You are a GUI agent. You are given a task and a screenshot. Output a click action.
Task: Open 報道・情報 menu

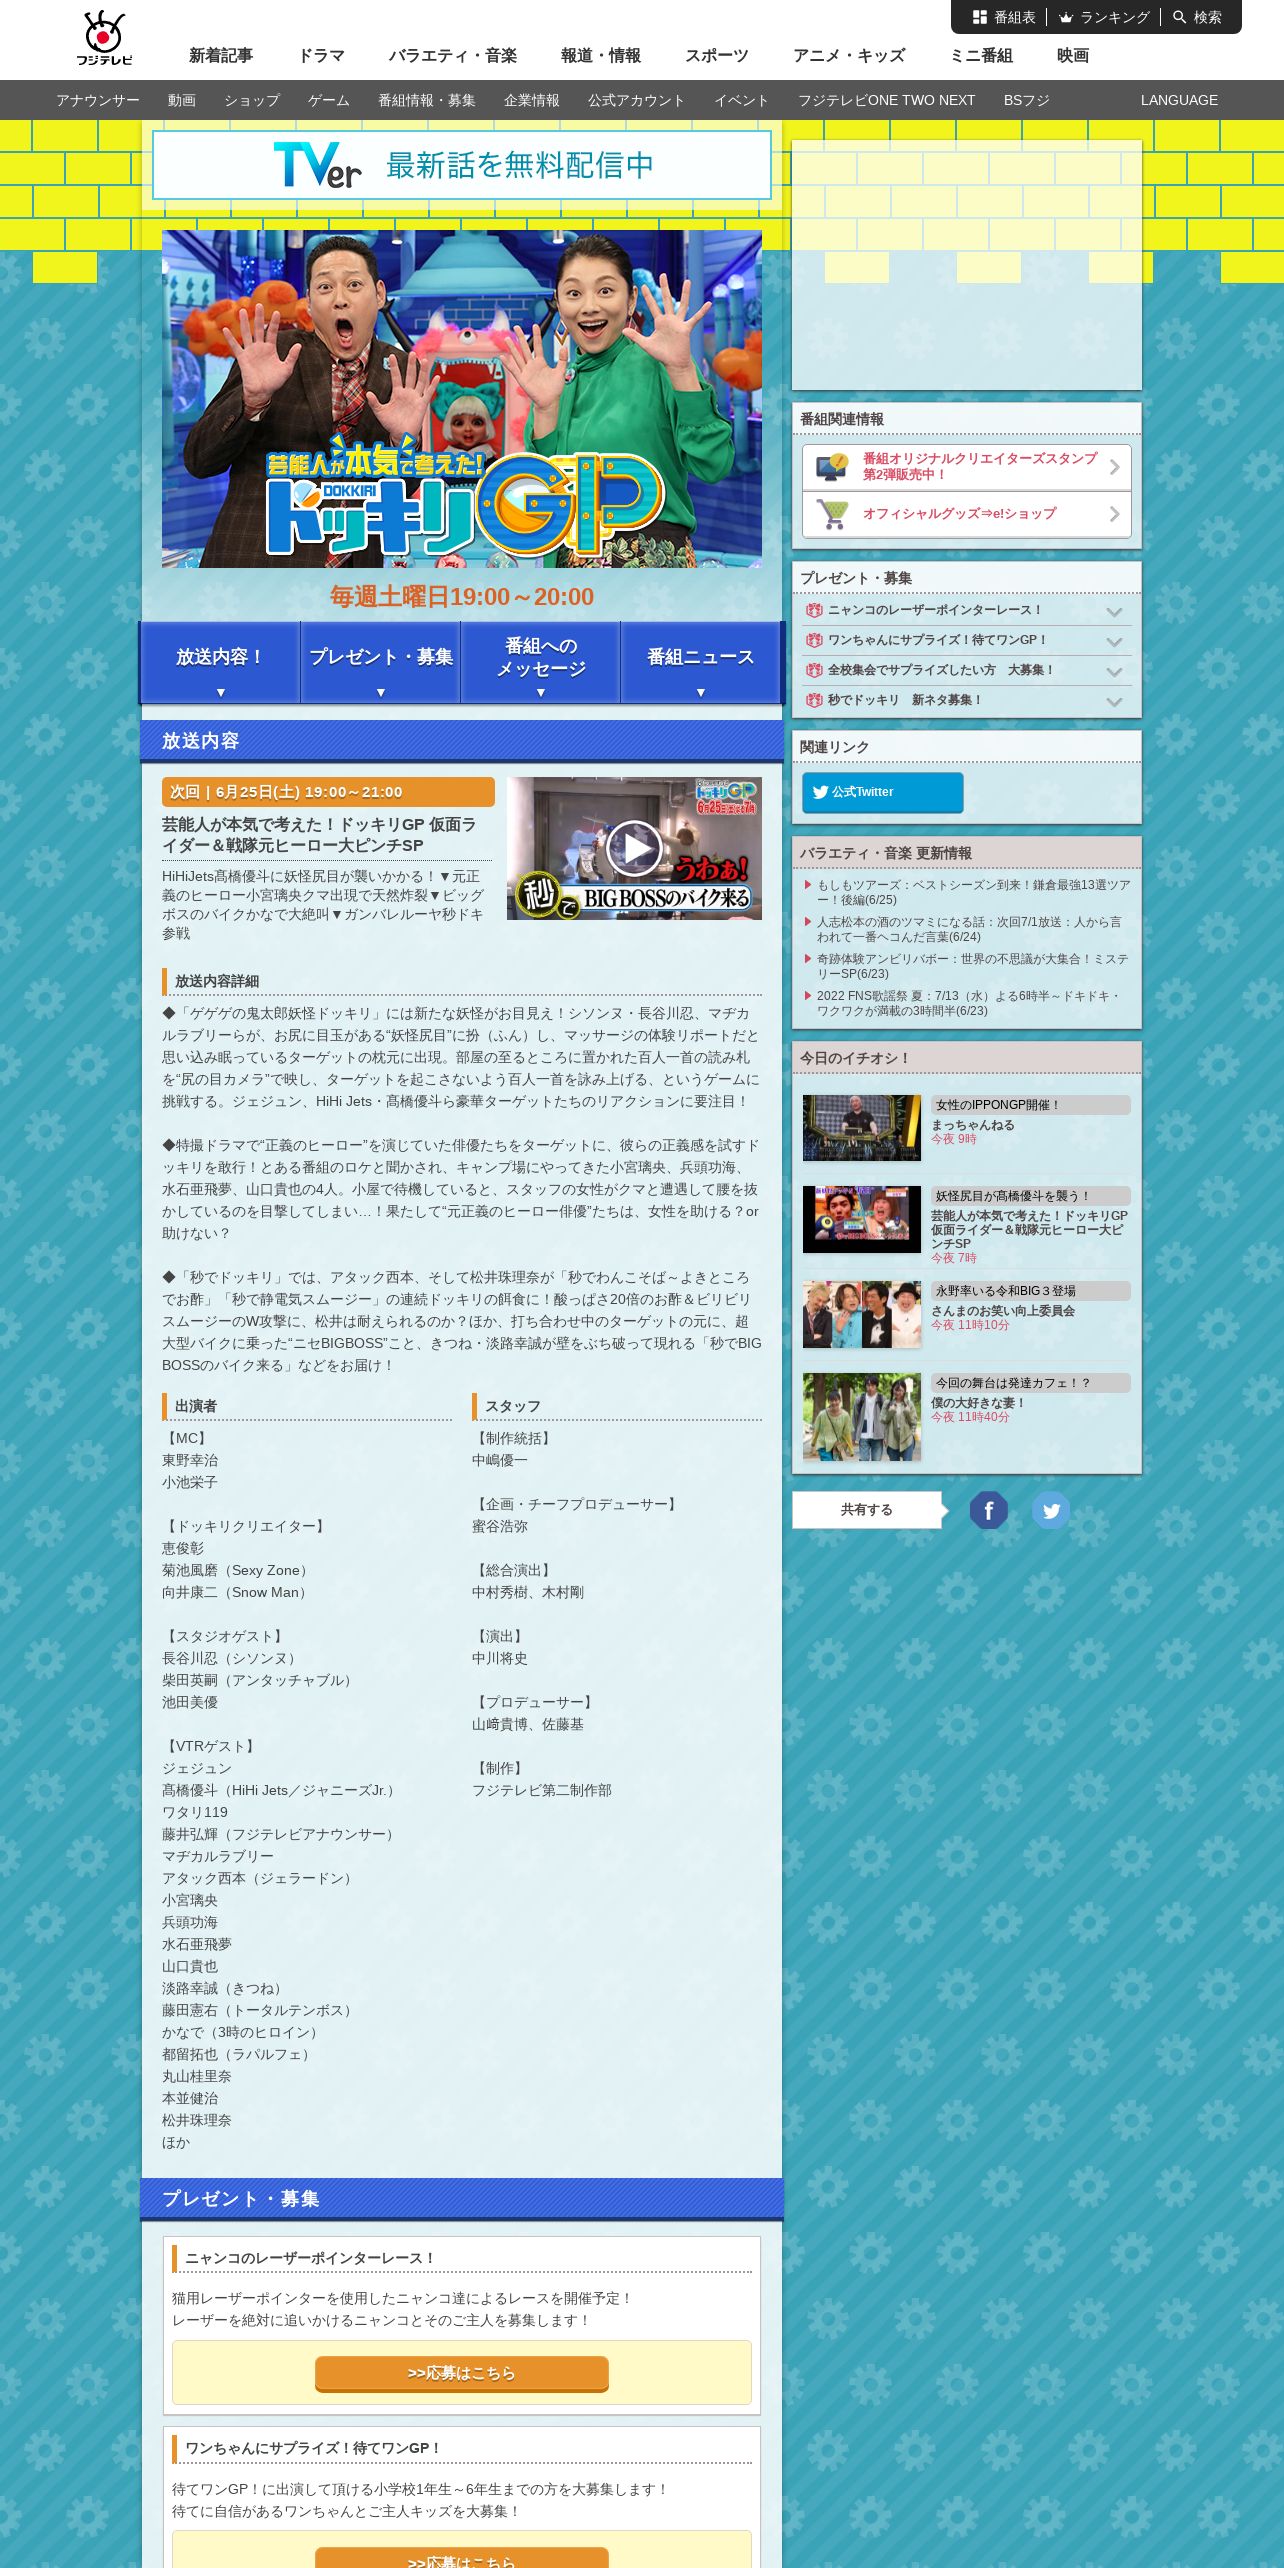[x=600, y=55]
